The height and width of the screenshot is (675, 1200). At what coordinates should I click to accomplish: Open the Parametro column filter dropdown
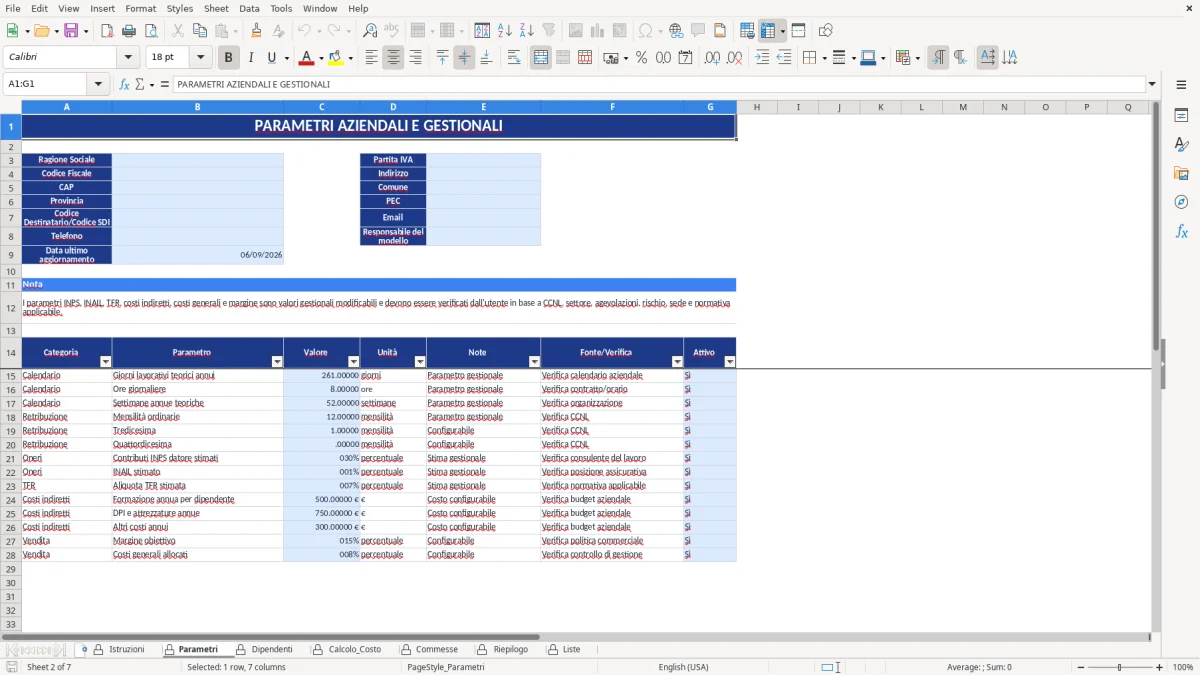[x=277, y=362]
